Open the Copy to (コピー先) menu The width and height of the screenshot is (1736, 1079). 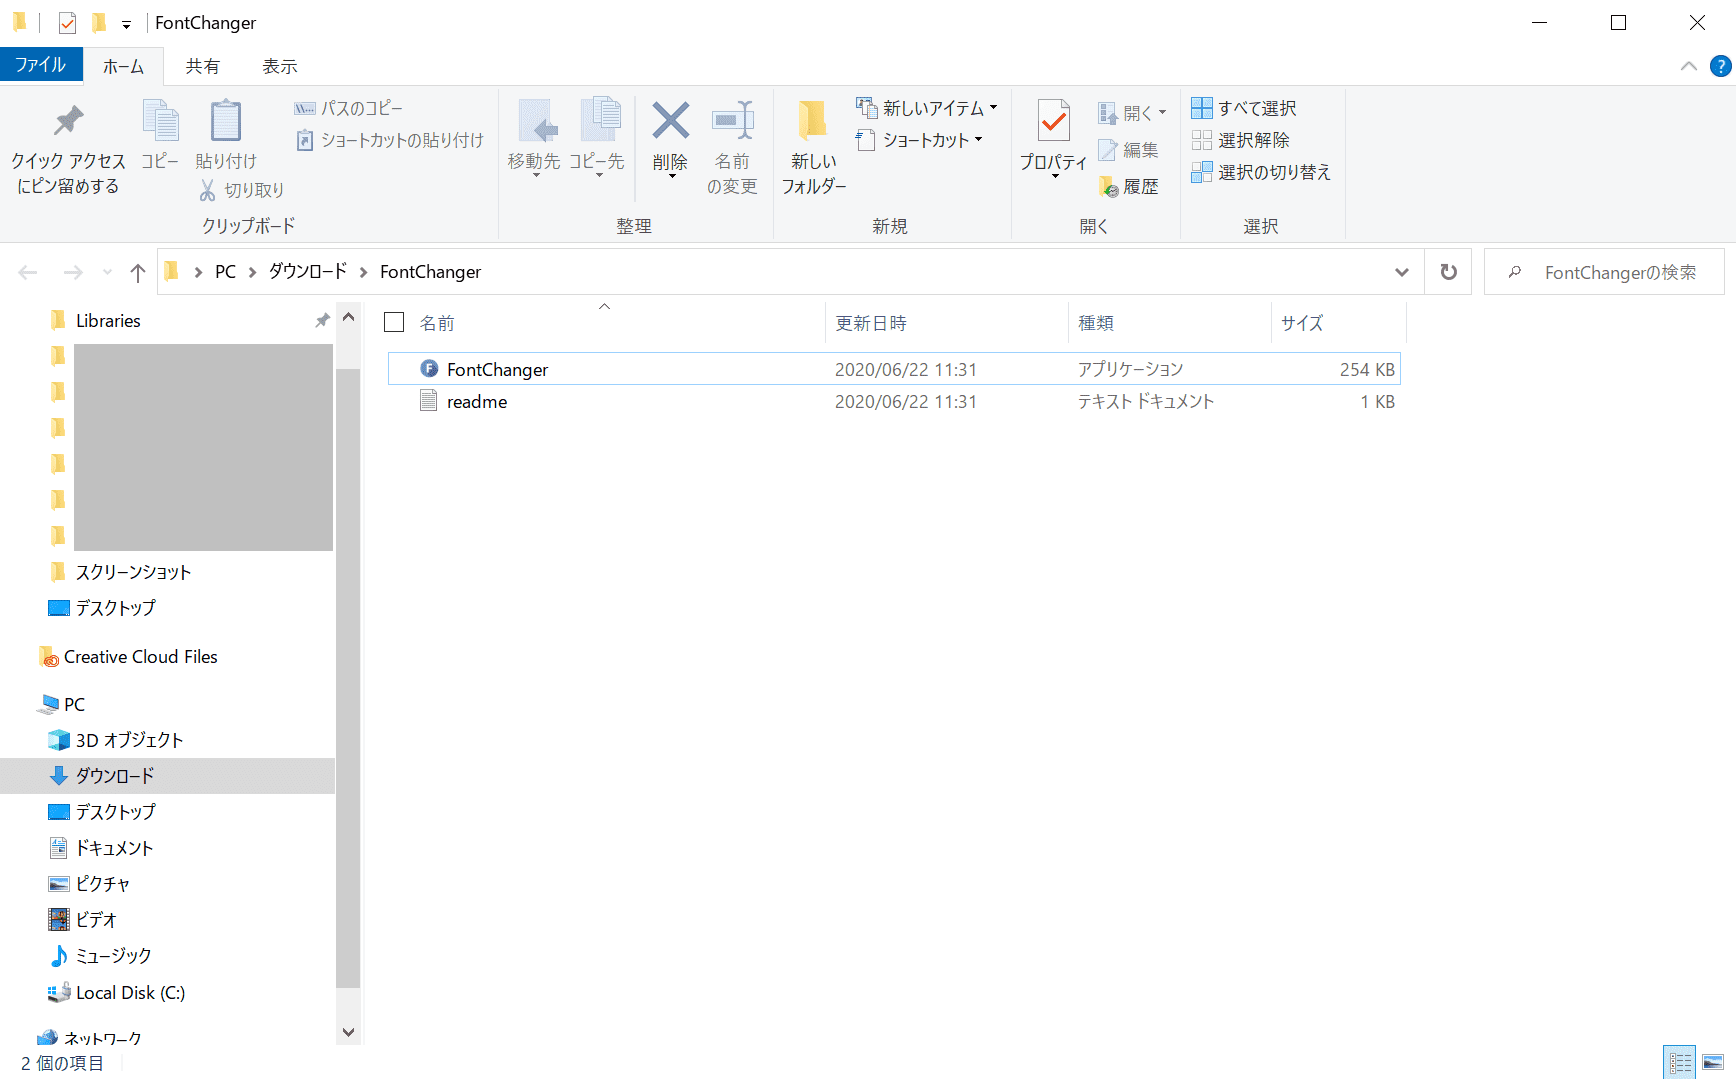597,138
